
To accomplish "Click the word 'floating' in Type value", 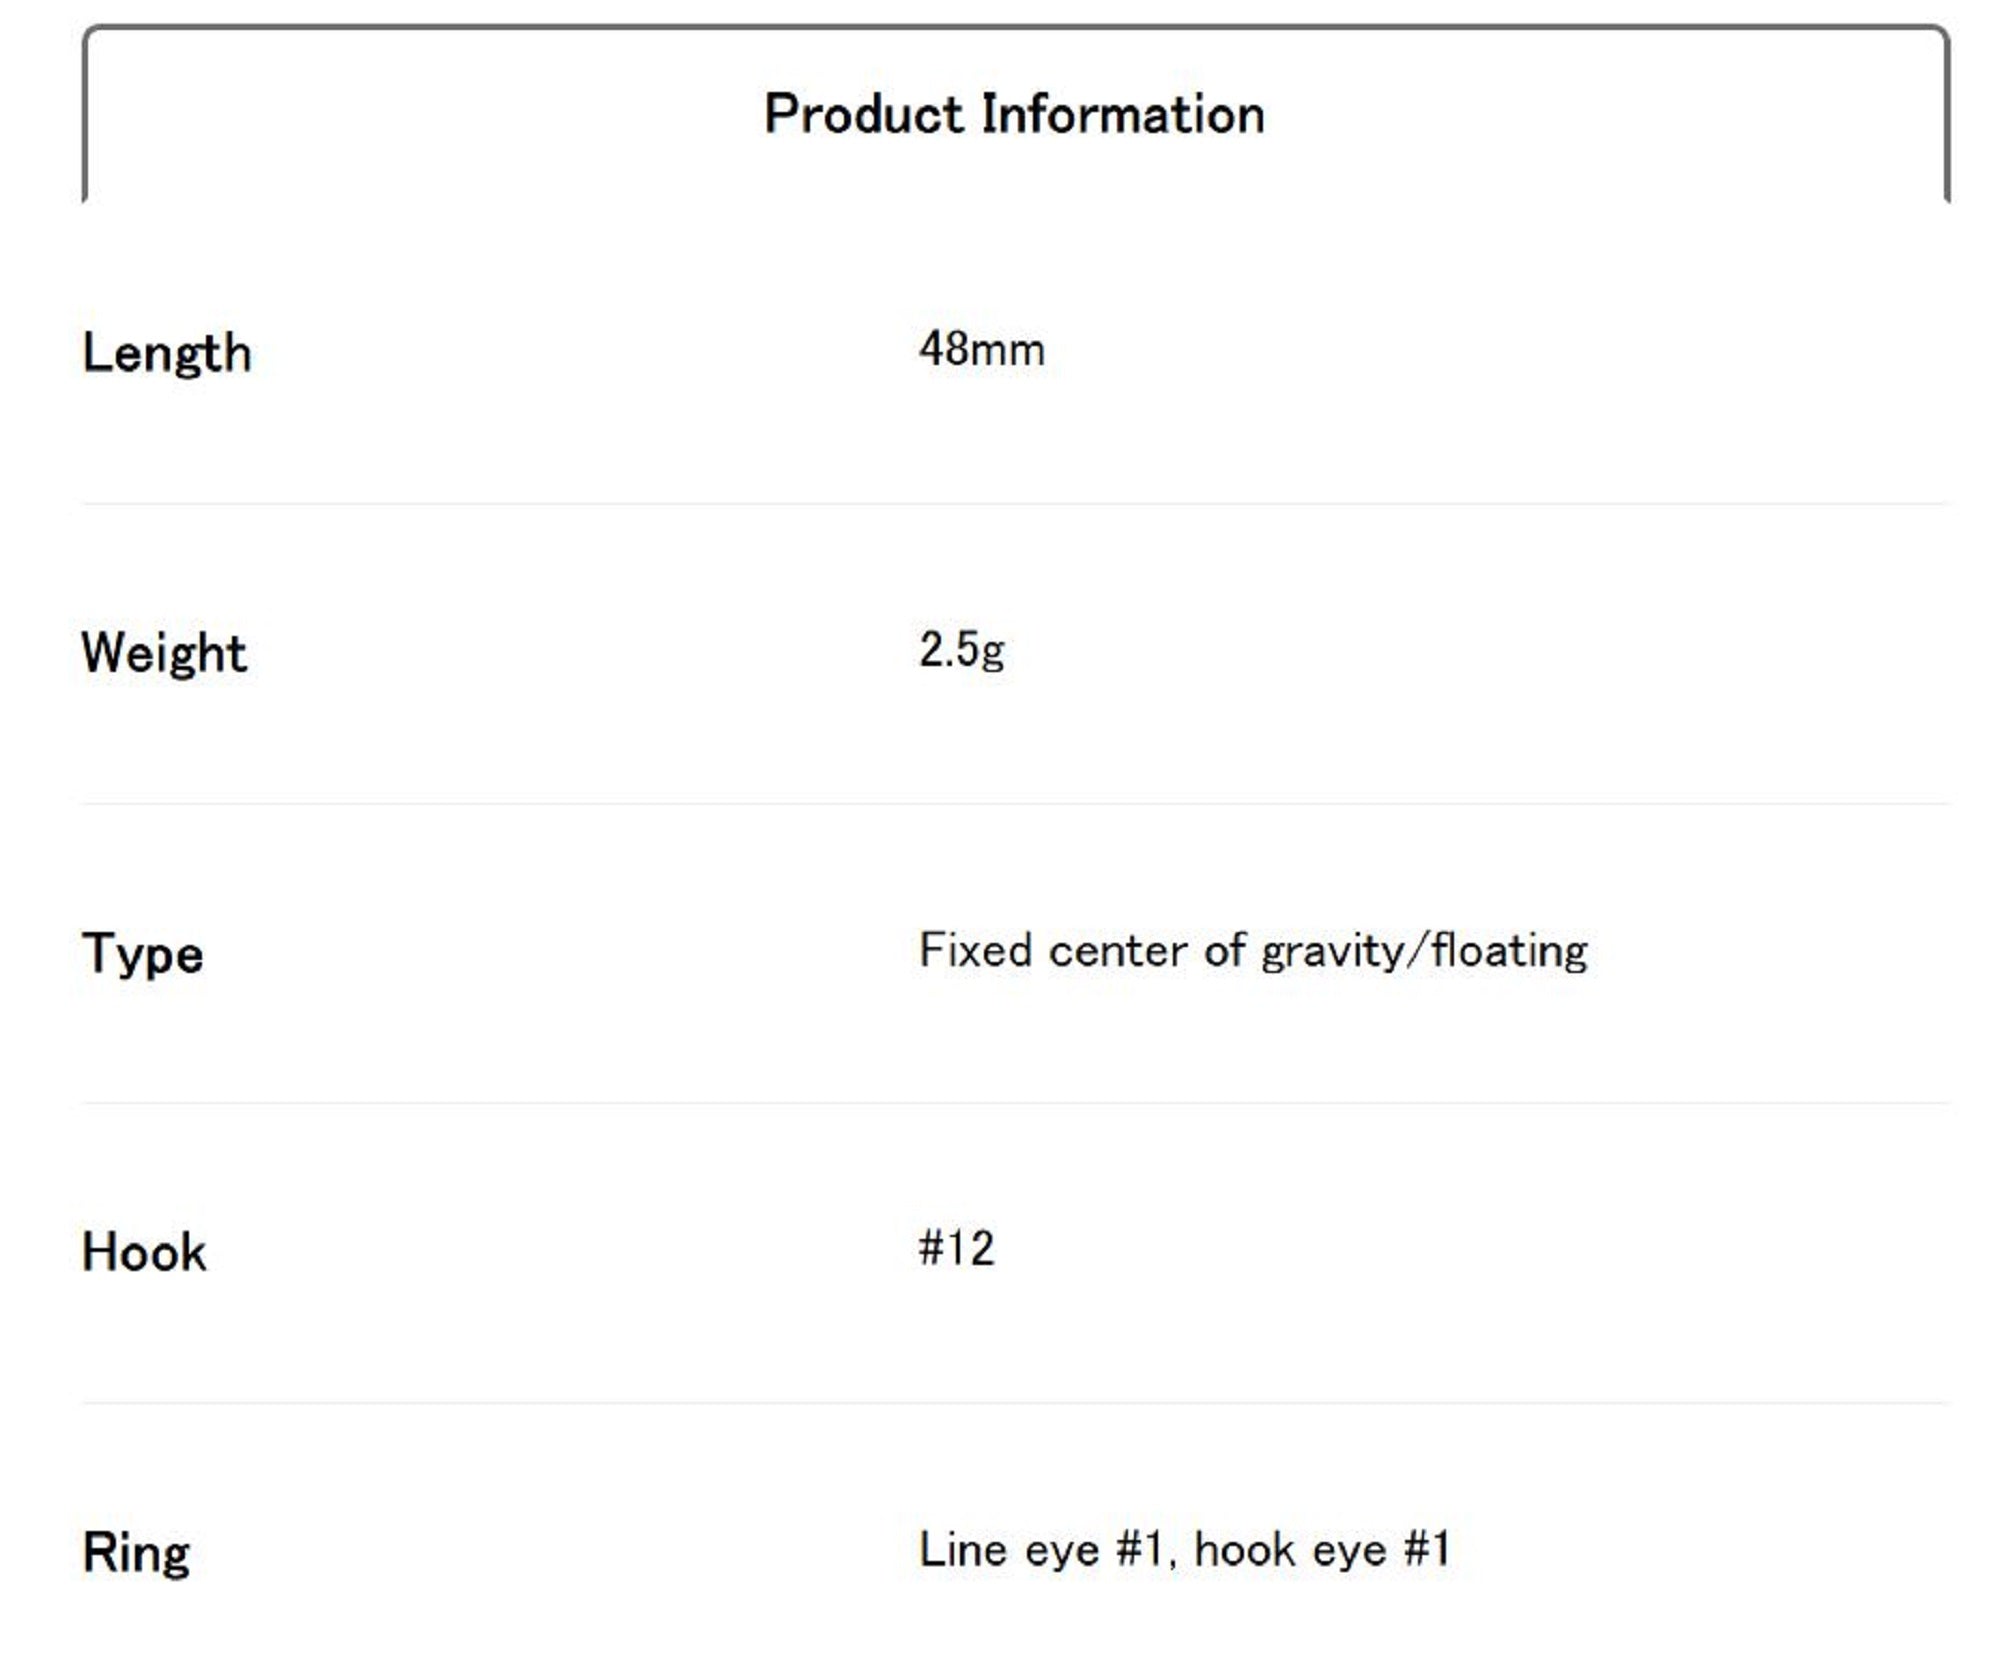I will pyautogui.click(x=1509, y=951).
